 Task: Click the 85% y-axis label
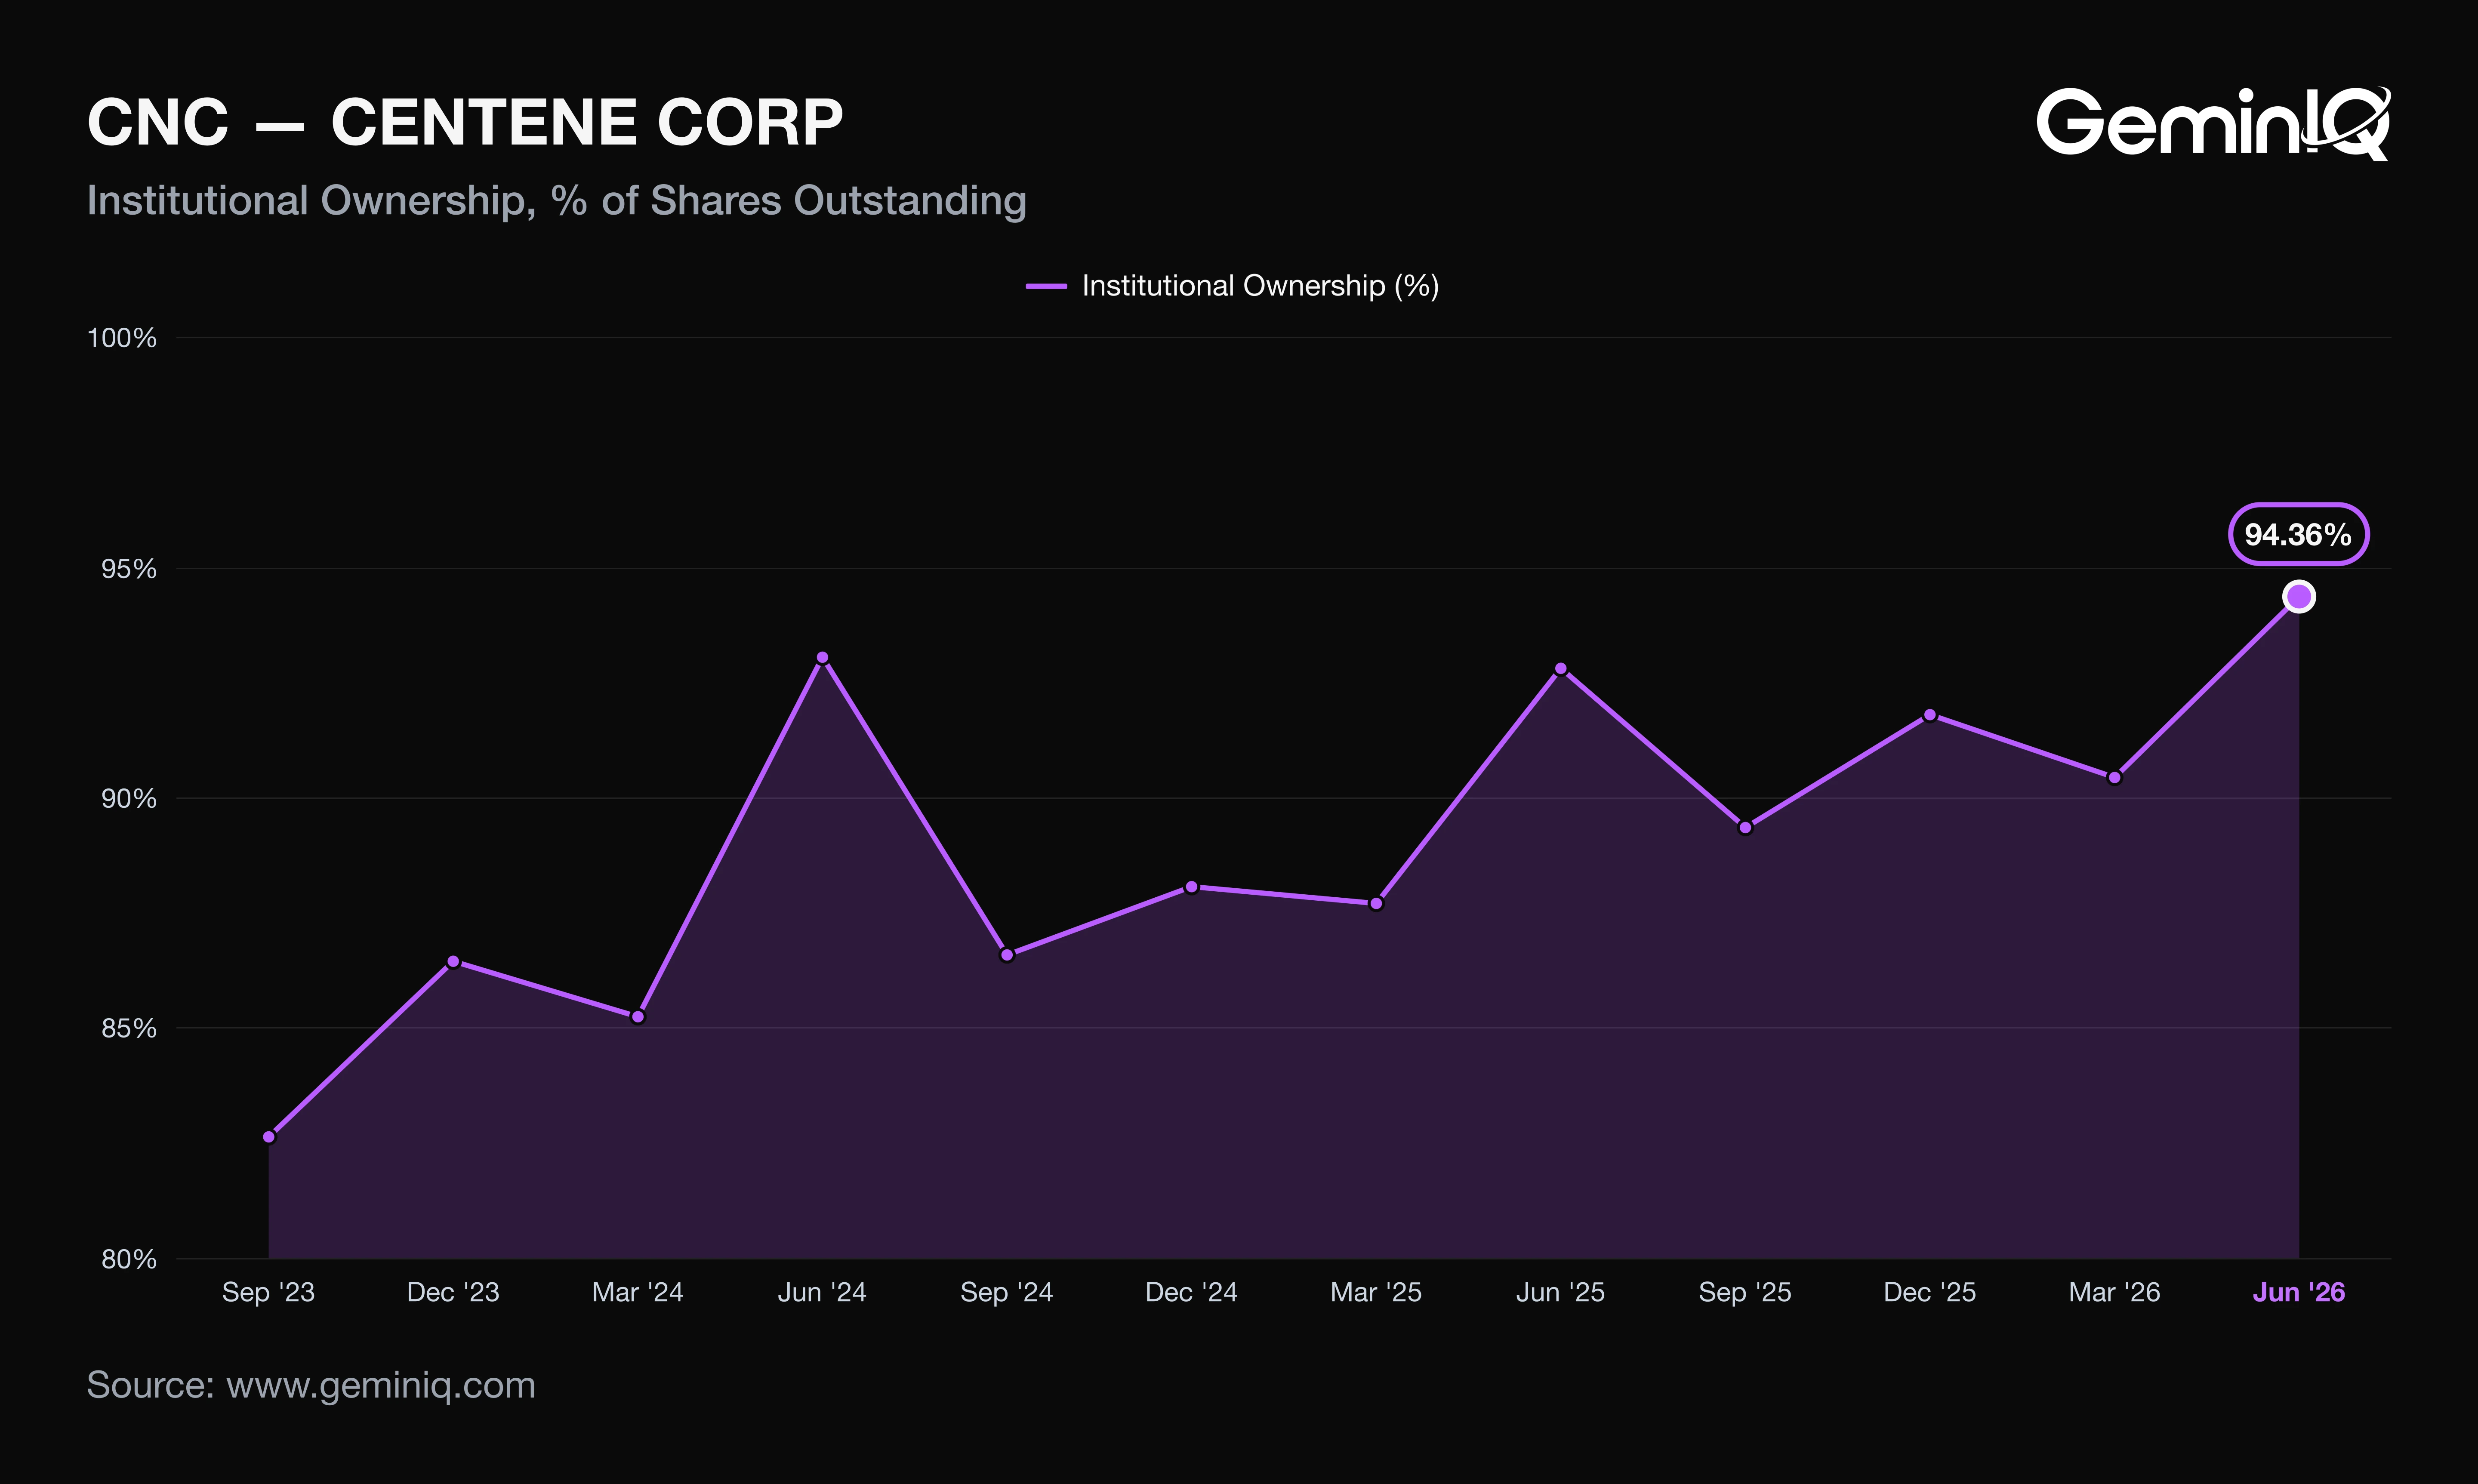pos(129,1029)
